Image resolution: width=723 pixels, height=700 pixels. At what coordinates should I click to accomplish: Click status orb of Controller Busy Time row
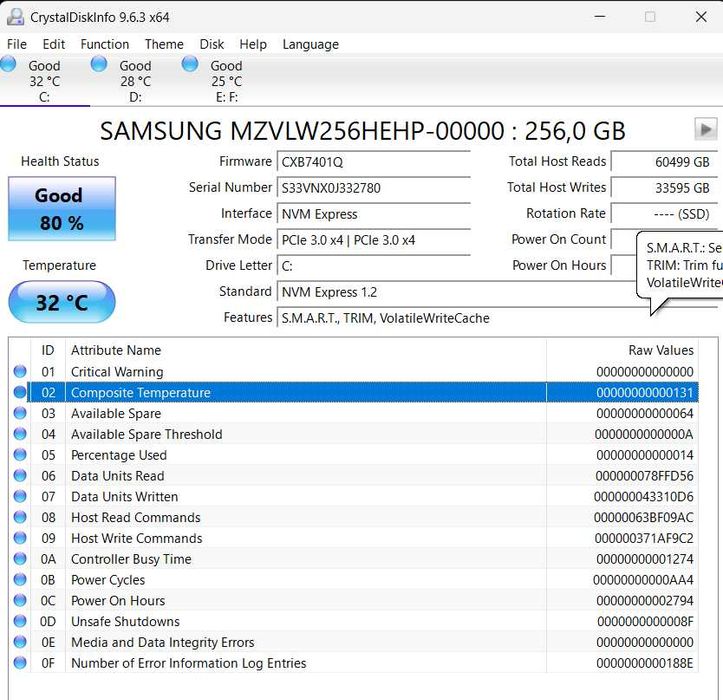pos(20,558)
